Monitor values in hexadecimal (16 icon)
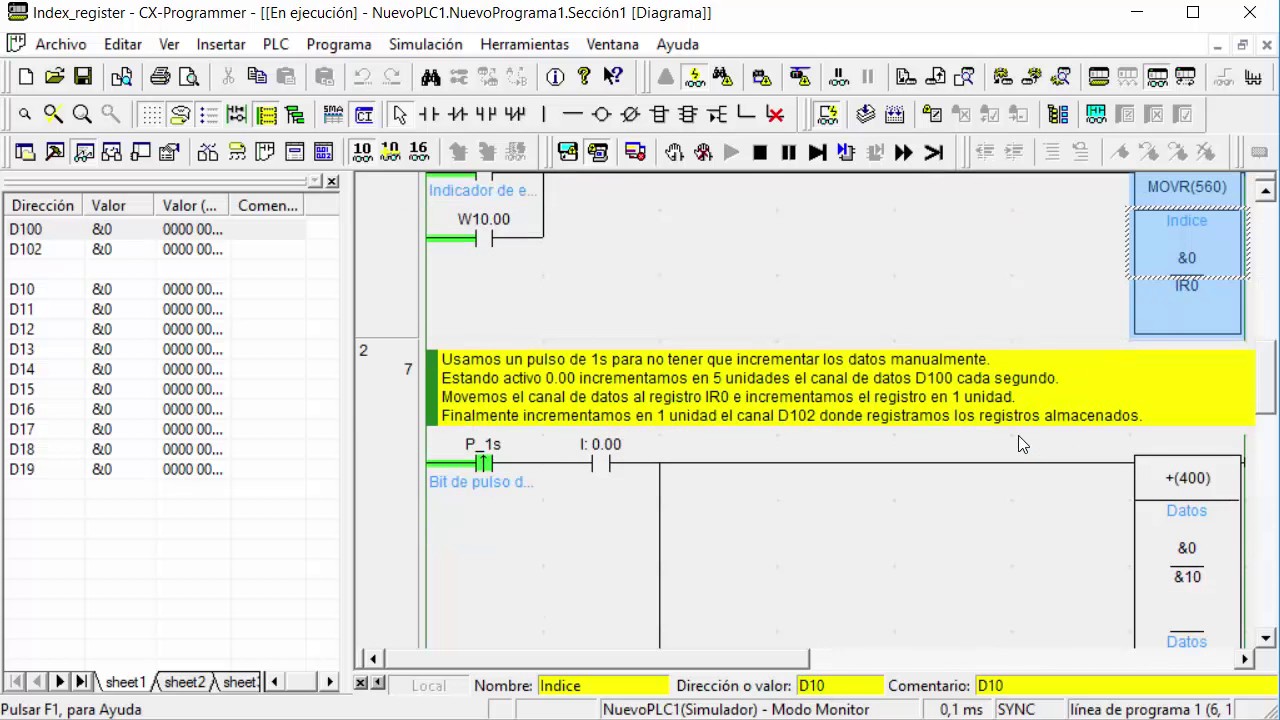 (x=419, y=153)
